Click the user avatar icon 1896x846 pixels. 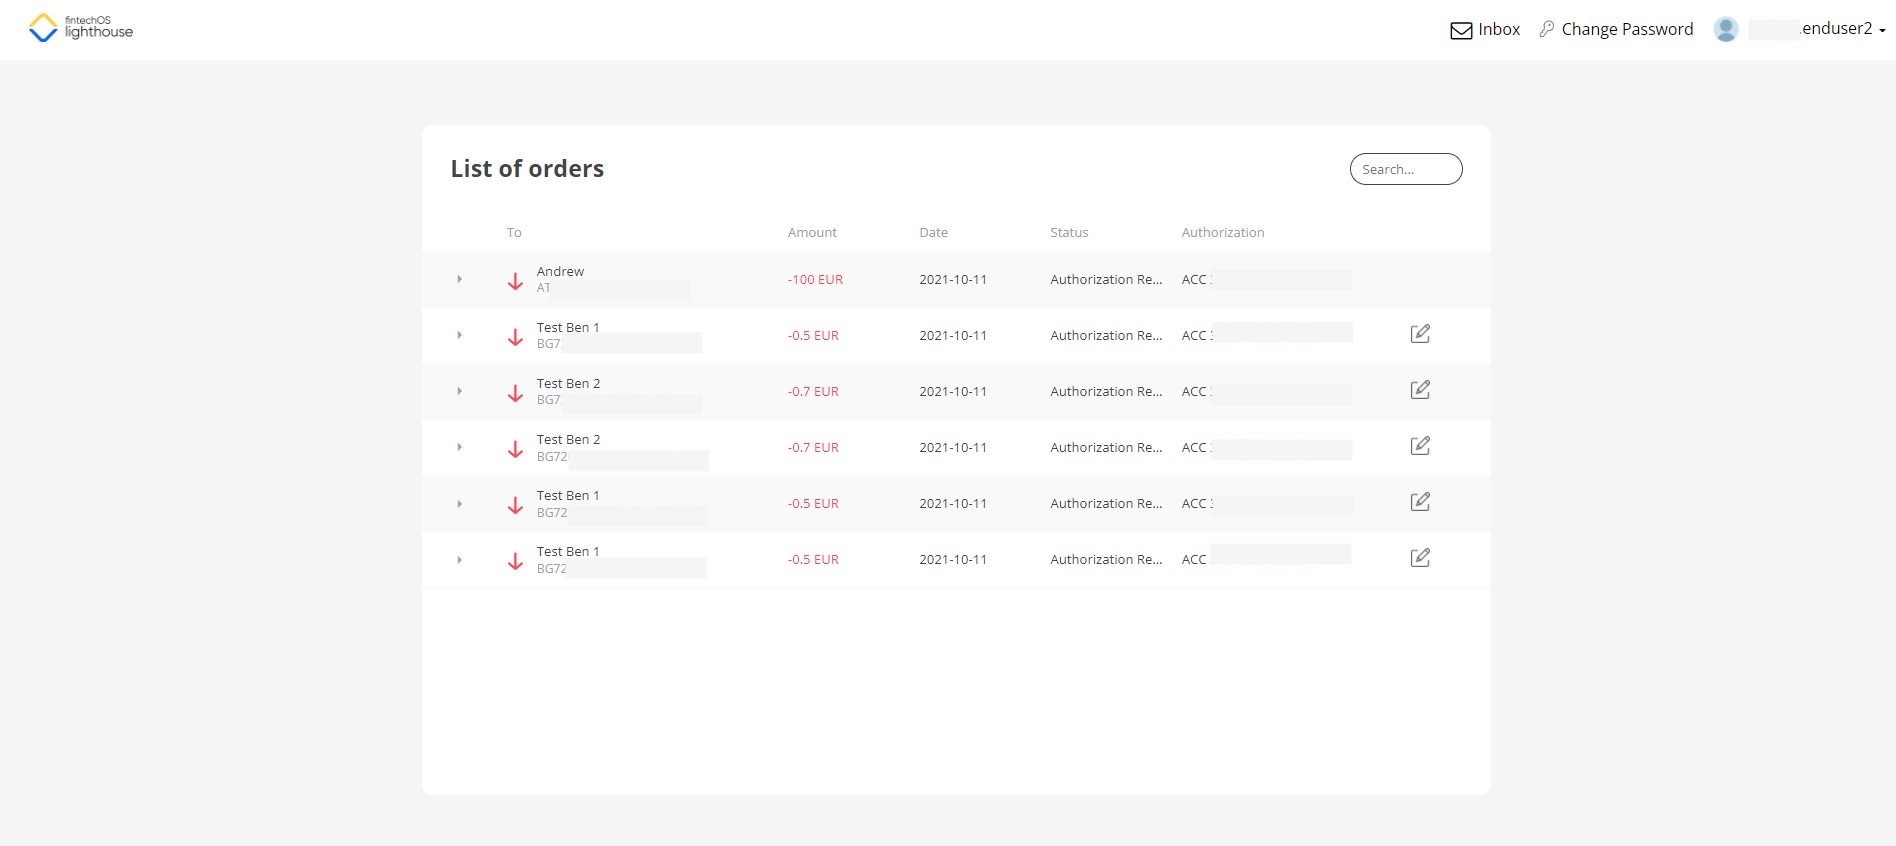pyautogui.click(x=1725, y=29)
